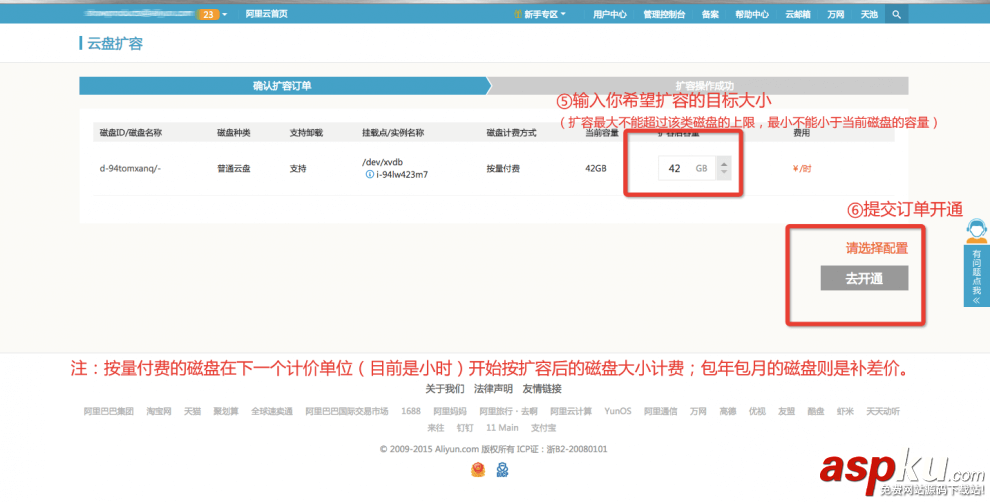This screenshot has width=990, height=502.
Task: Open the 虾米 footer link
Action: 845,411
